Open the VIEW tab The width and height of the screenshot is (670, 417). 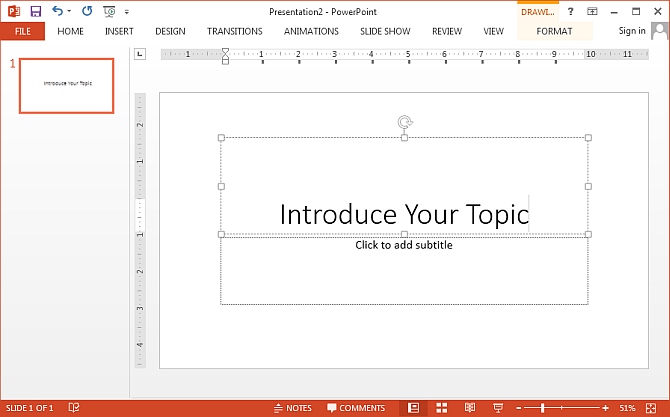(494, 31)
